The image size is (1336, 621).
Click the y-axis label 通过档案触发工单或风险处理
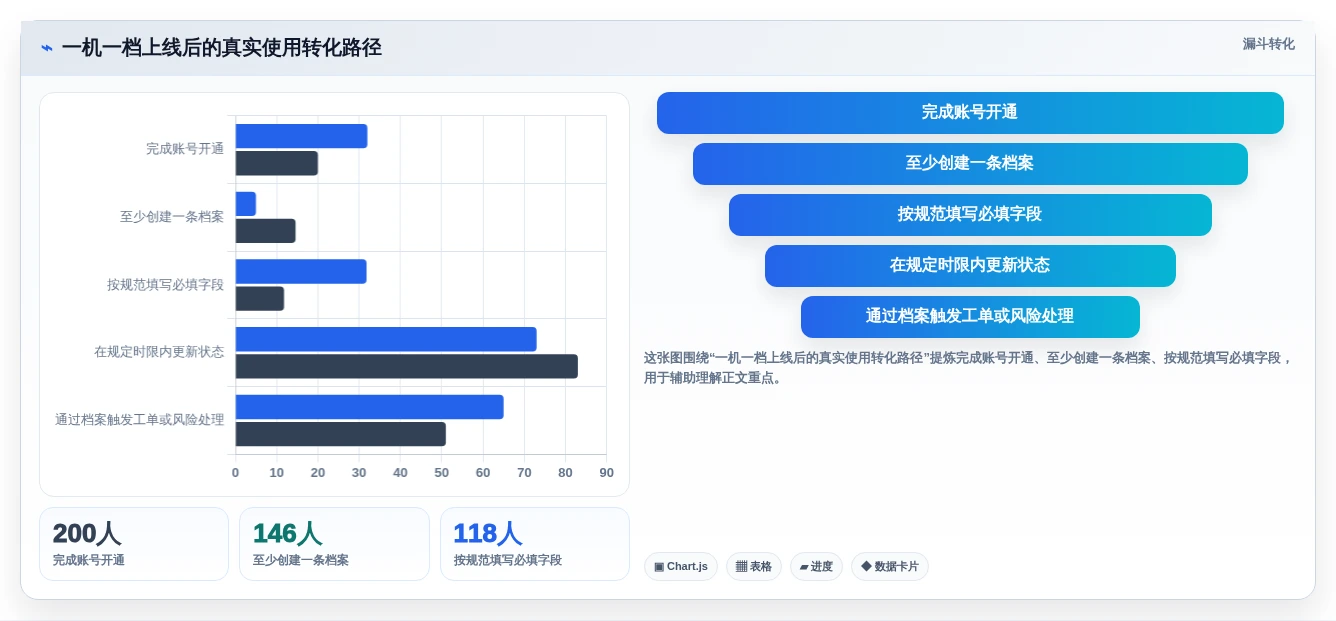pos(140,420)
